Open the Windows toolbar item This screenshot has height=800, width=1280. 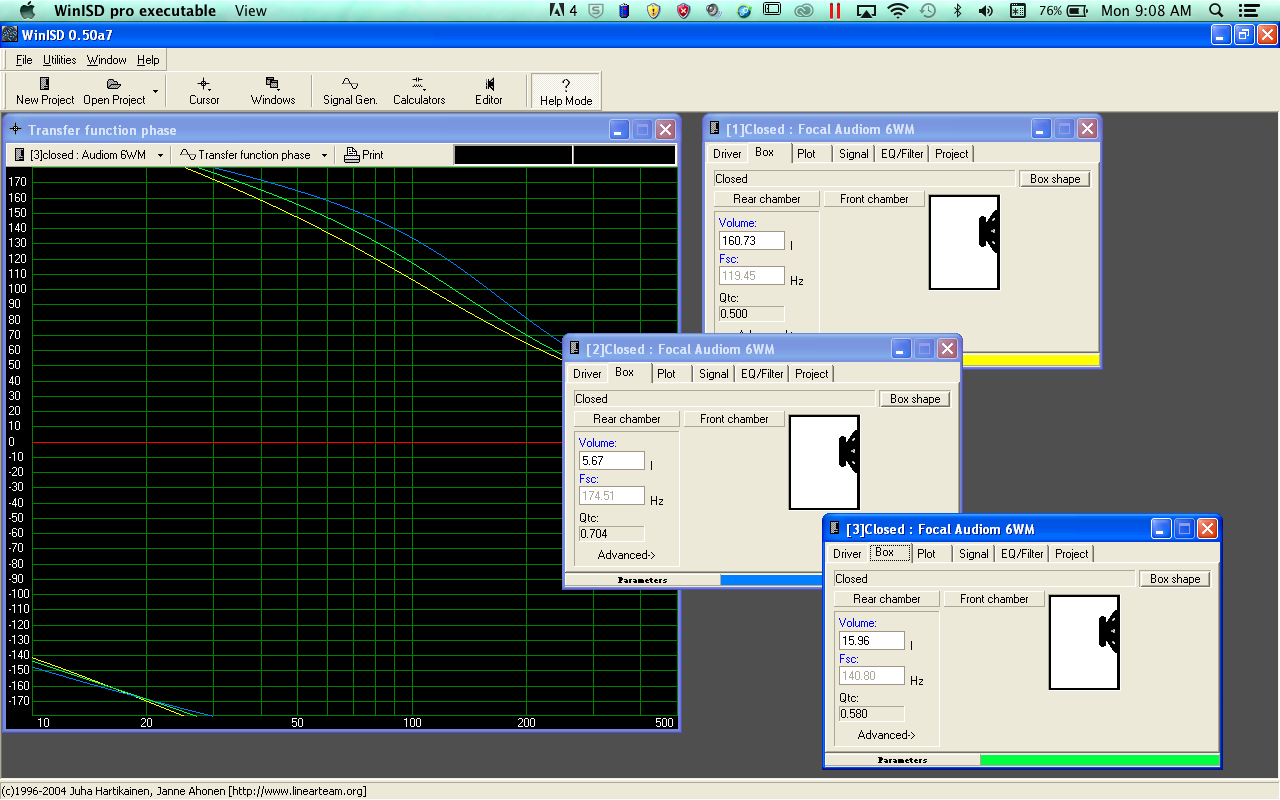point(273,91)
